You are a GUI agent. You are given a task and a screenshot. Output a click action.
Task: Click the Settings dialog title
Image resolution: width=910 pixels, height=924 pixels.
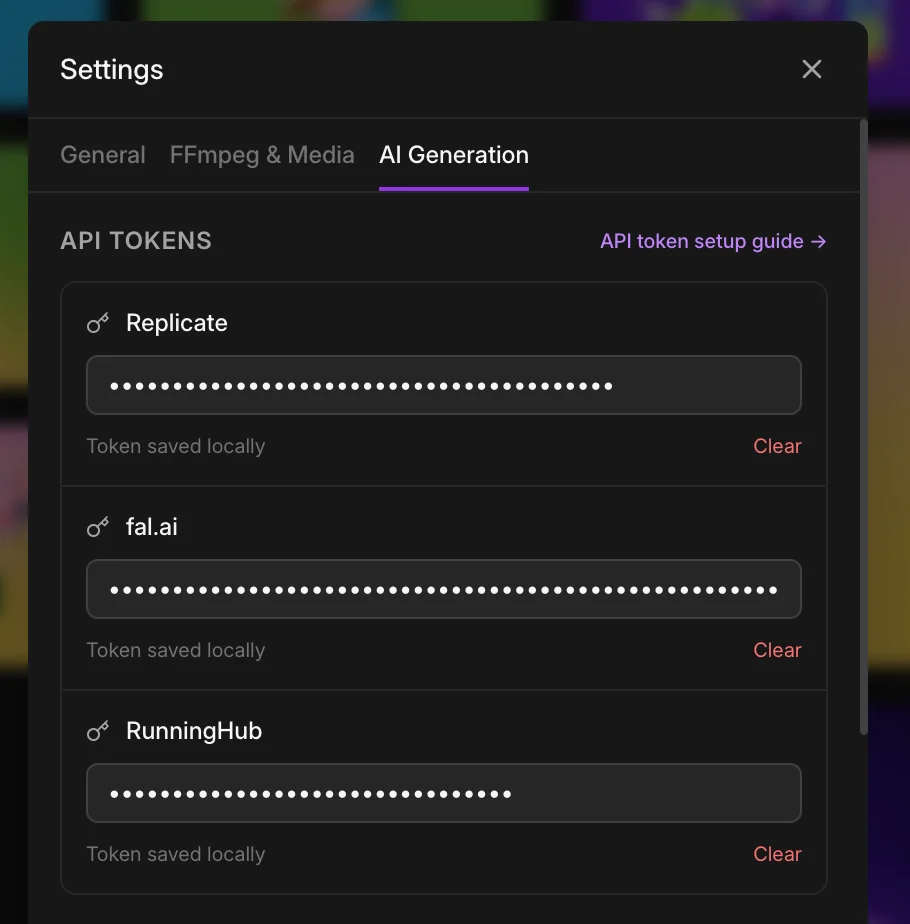[x=112, y=70]
